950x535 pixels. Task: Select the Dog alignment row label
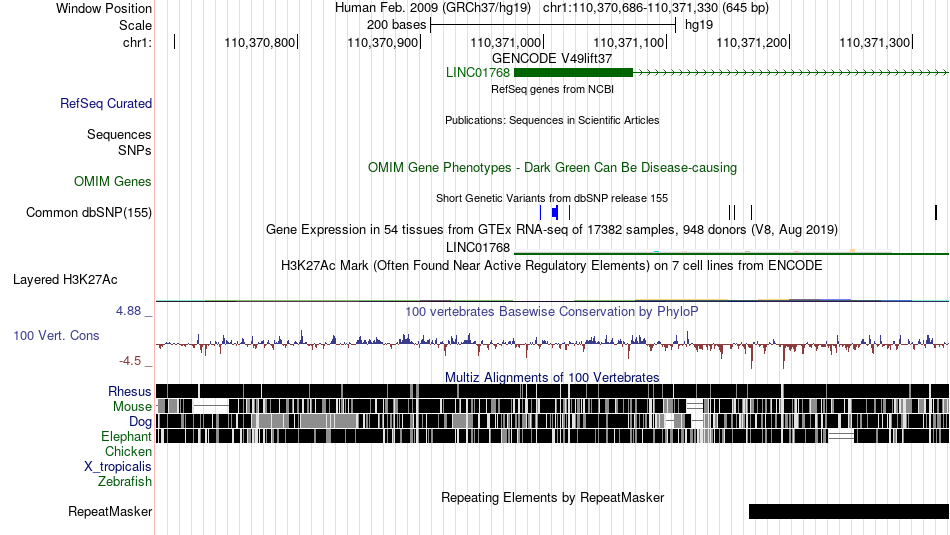pos(140,422)
